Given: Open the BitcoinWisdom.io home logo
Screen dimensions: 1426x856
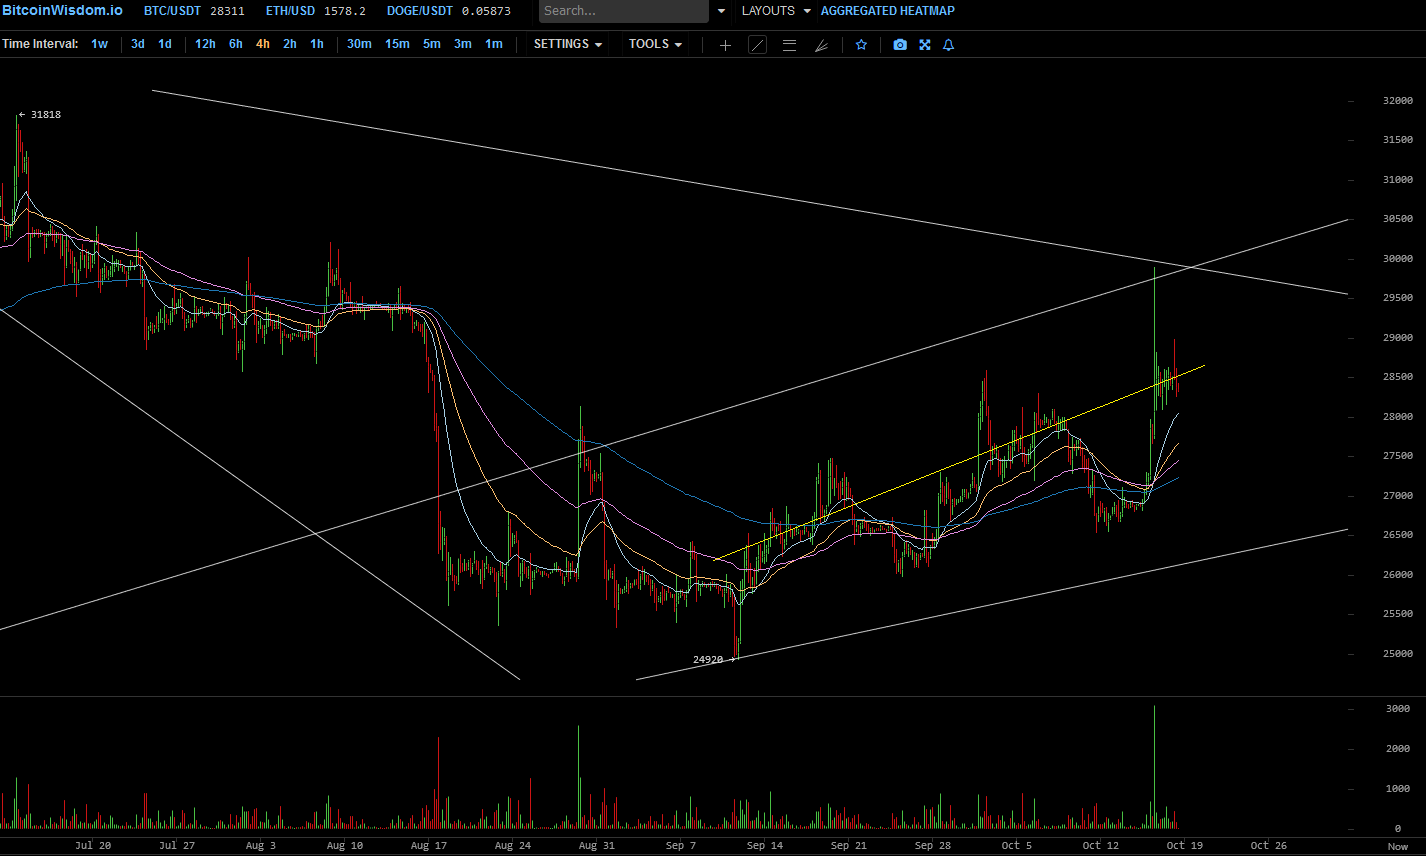Looking at the screenshot, I should point(62,10).
